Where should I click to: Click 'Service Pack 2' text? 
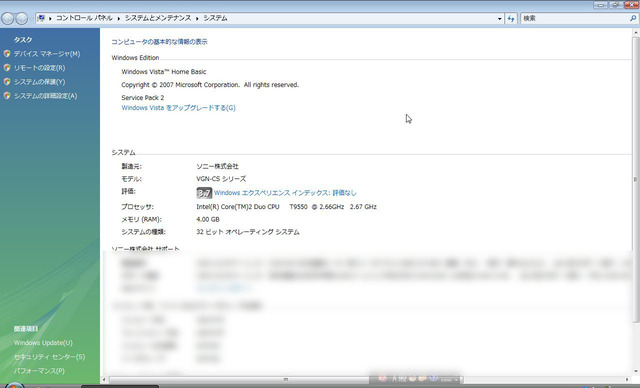(142, 98)
